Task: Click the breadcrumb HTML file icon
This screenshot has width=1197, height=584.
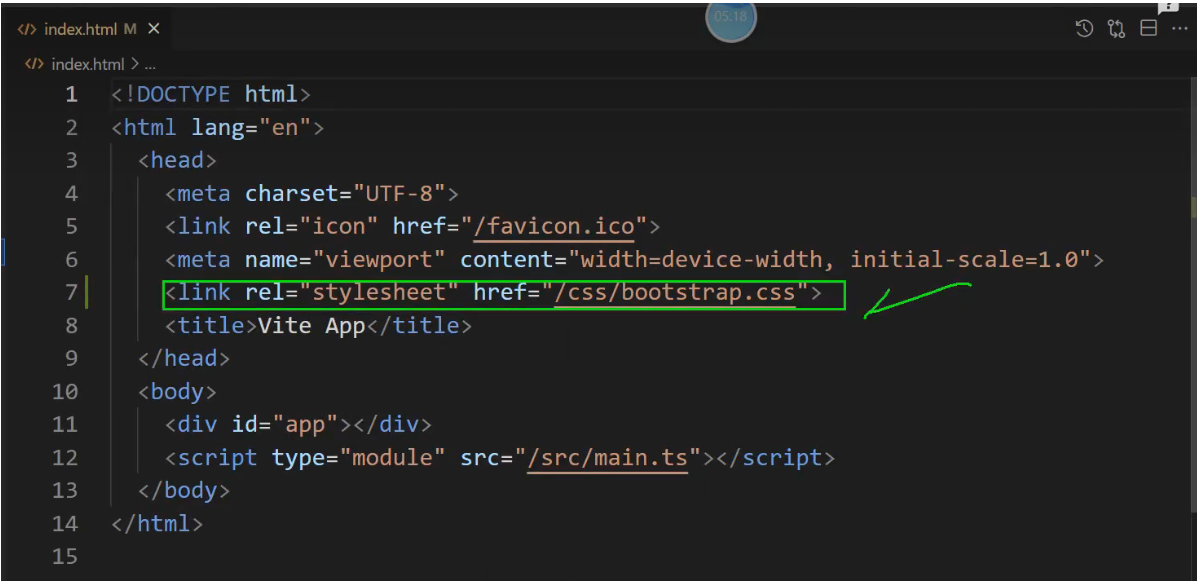Action: tap(34, 64)
